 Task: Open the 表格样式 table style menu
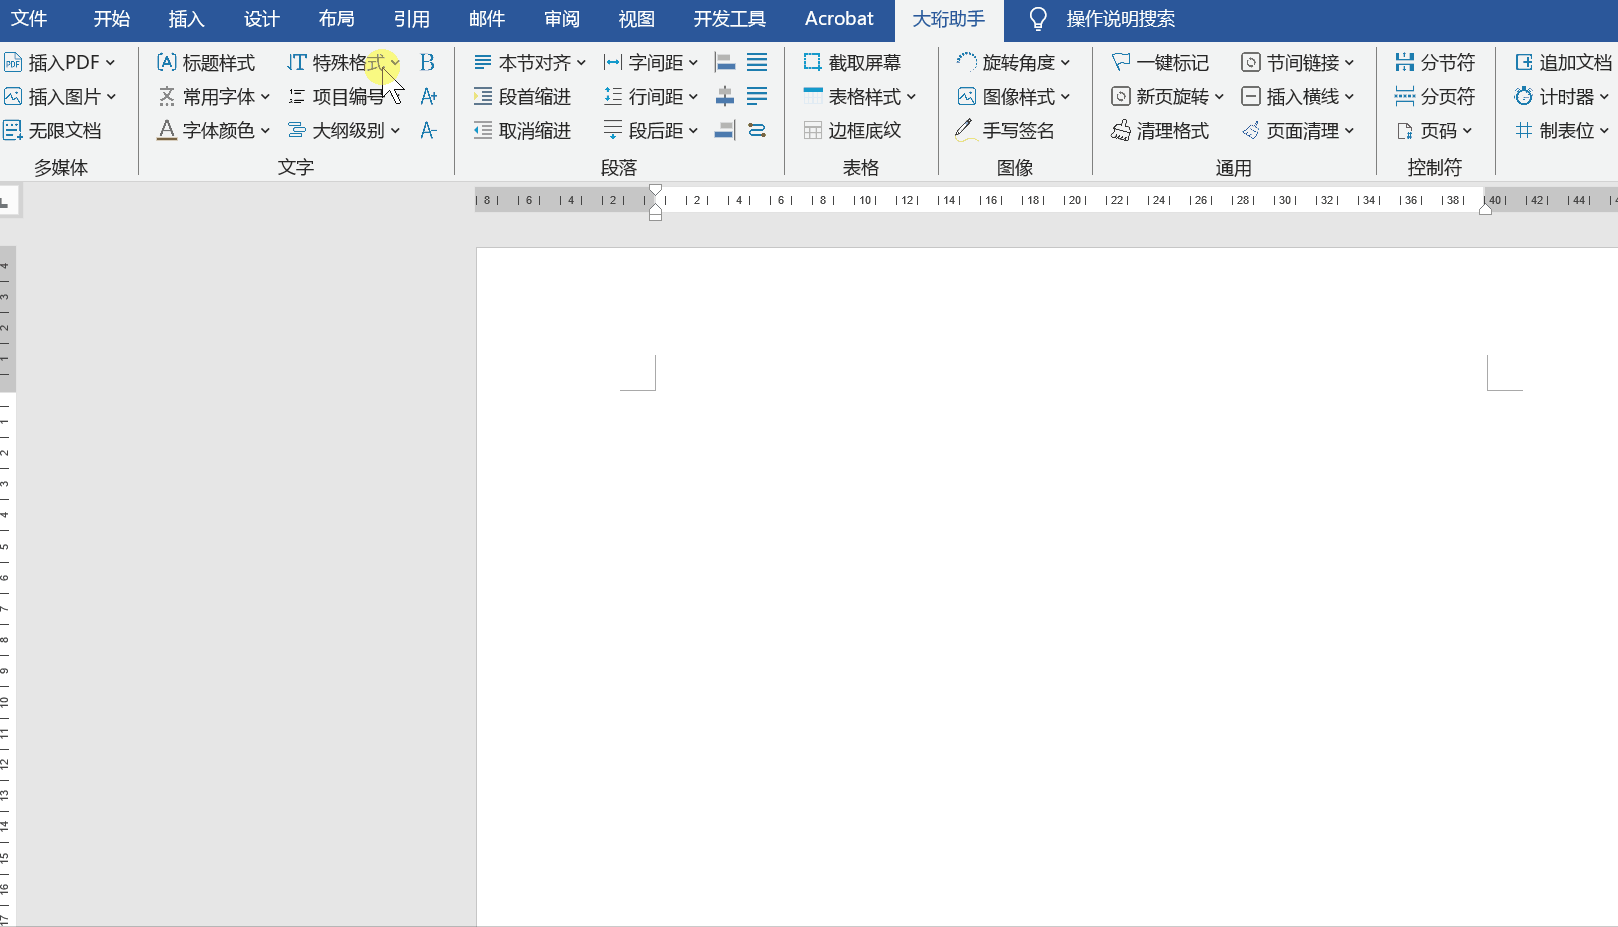(x=860, y=97)
